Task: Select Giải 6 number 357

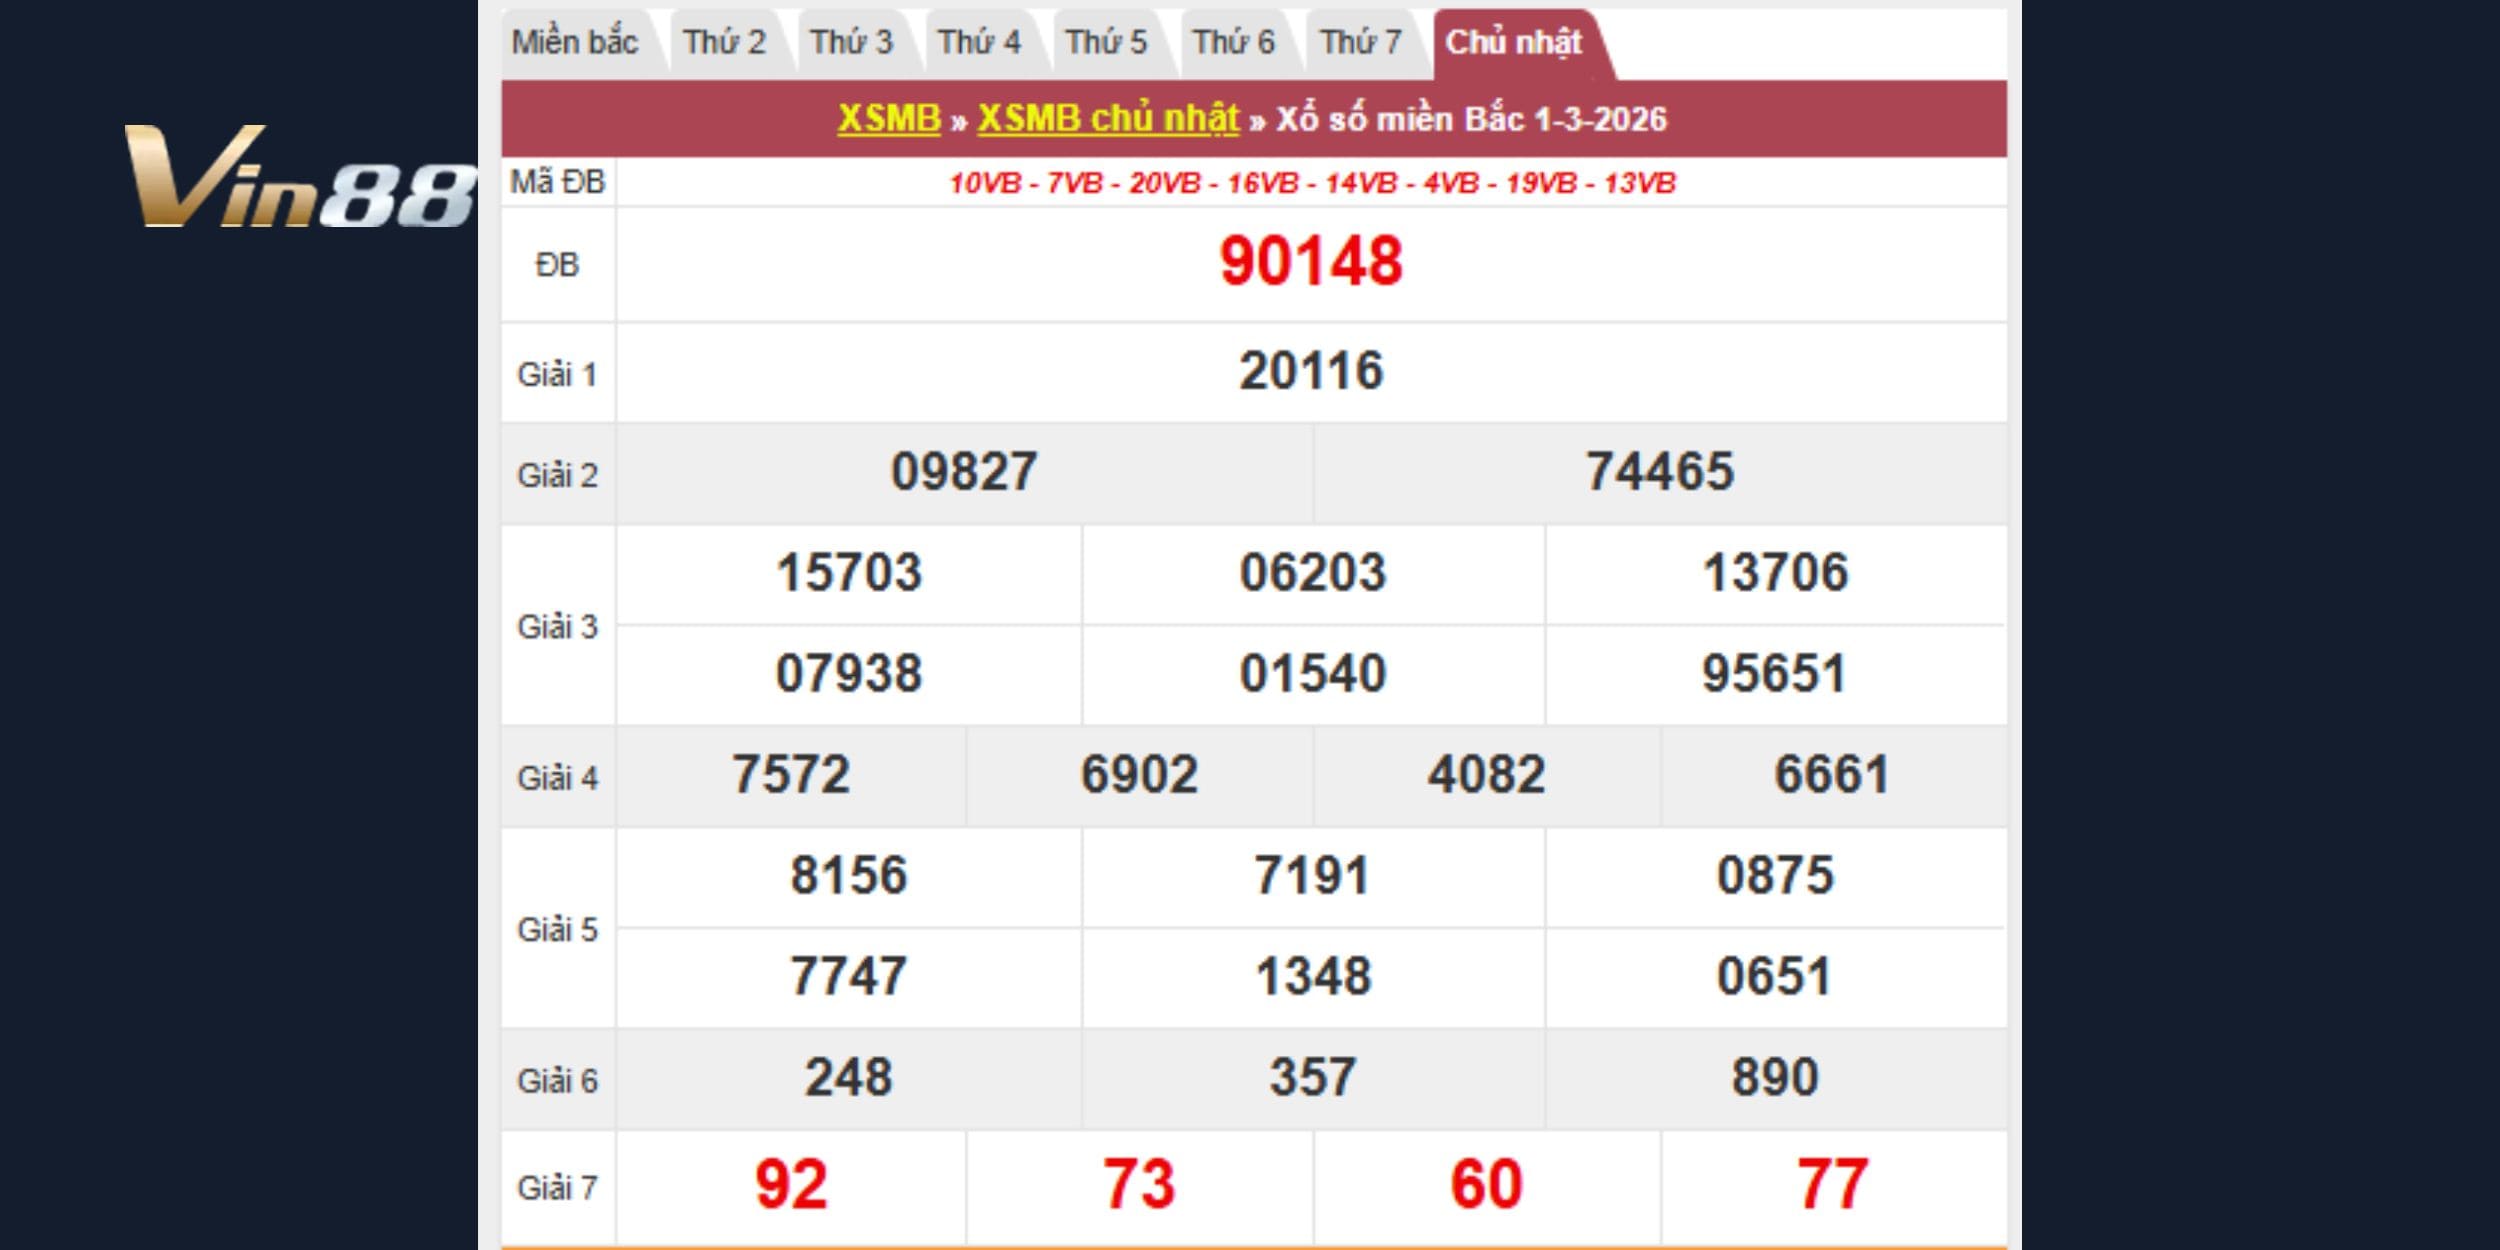Action: pos(1312,1078)
